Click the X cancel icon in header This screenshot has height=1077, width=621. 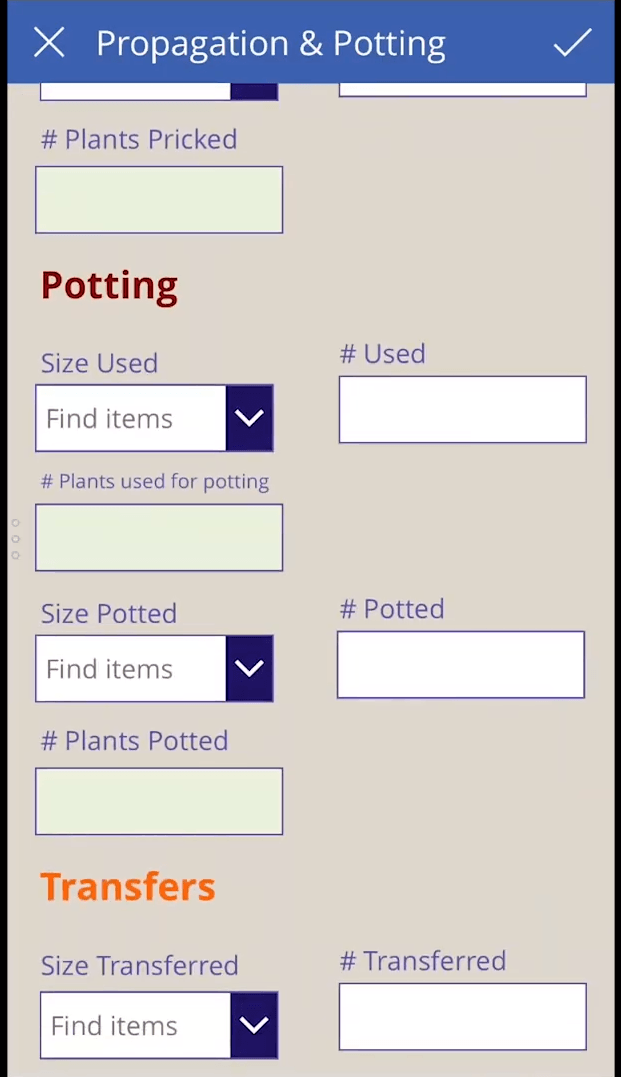click(x=49, y=43)
